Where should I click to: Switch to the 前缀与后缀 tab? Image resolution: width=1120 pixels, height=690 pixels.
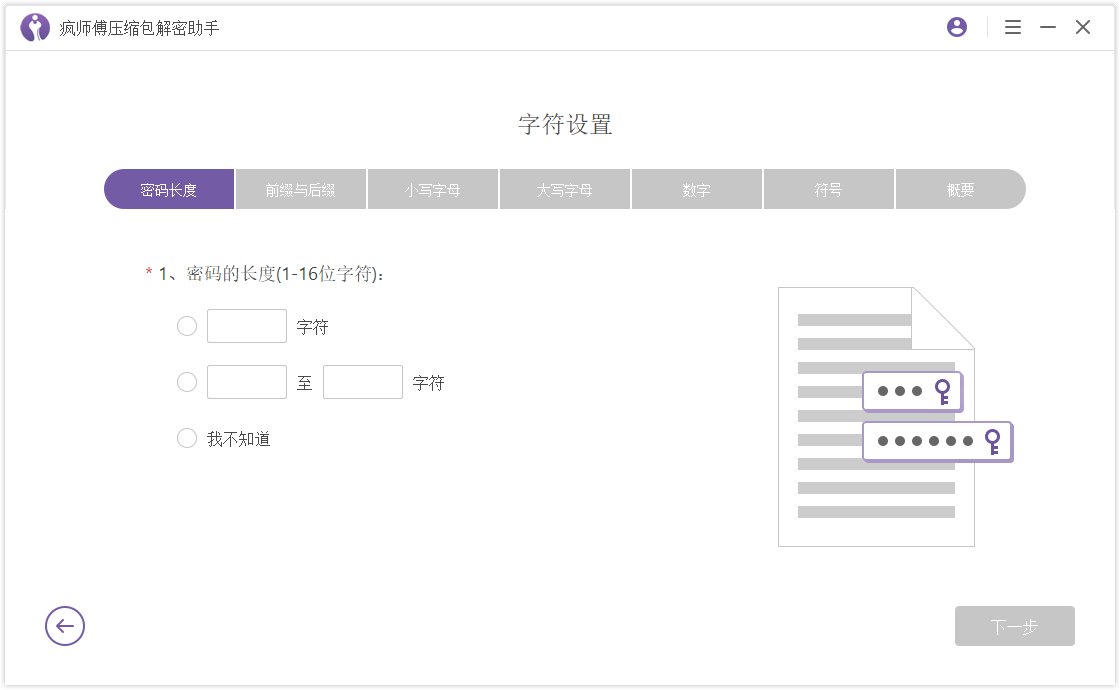[300, 188]
